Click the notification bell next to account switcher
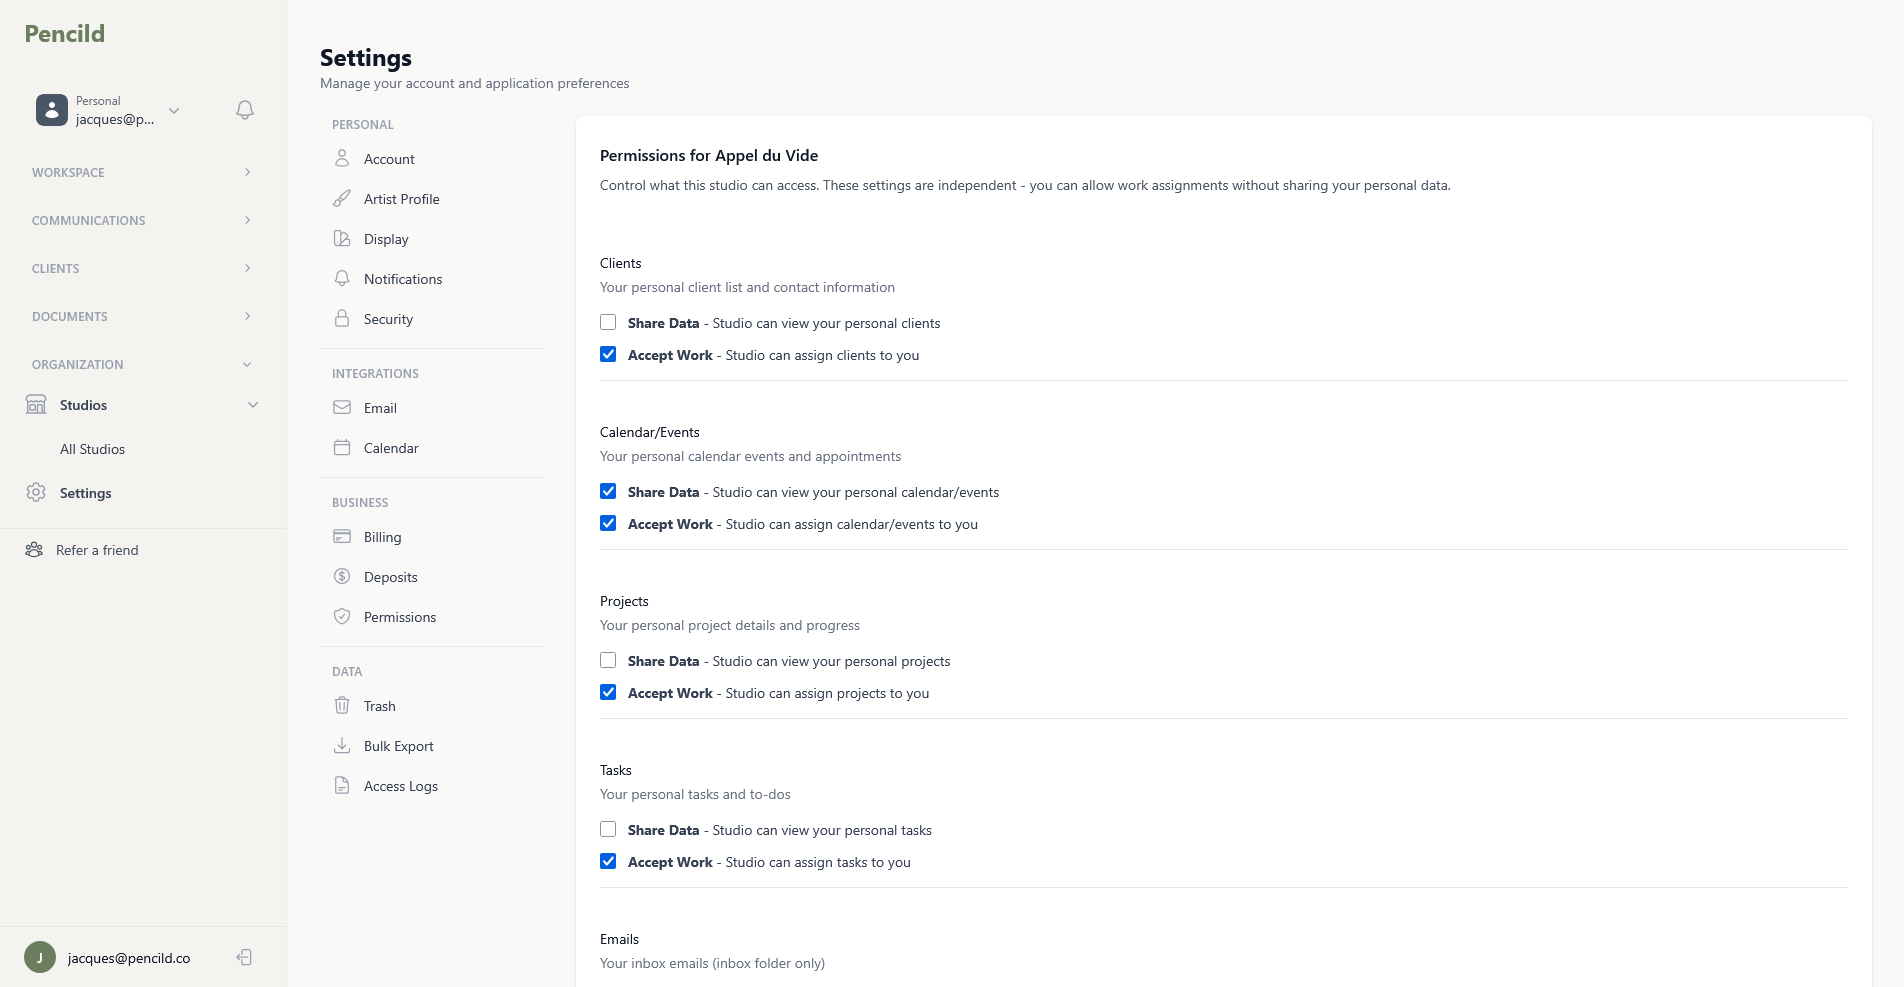 click(x=244, y=110)
